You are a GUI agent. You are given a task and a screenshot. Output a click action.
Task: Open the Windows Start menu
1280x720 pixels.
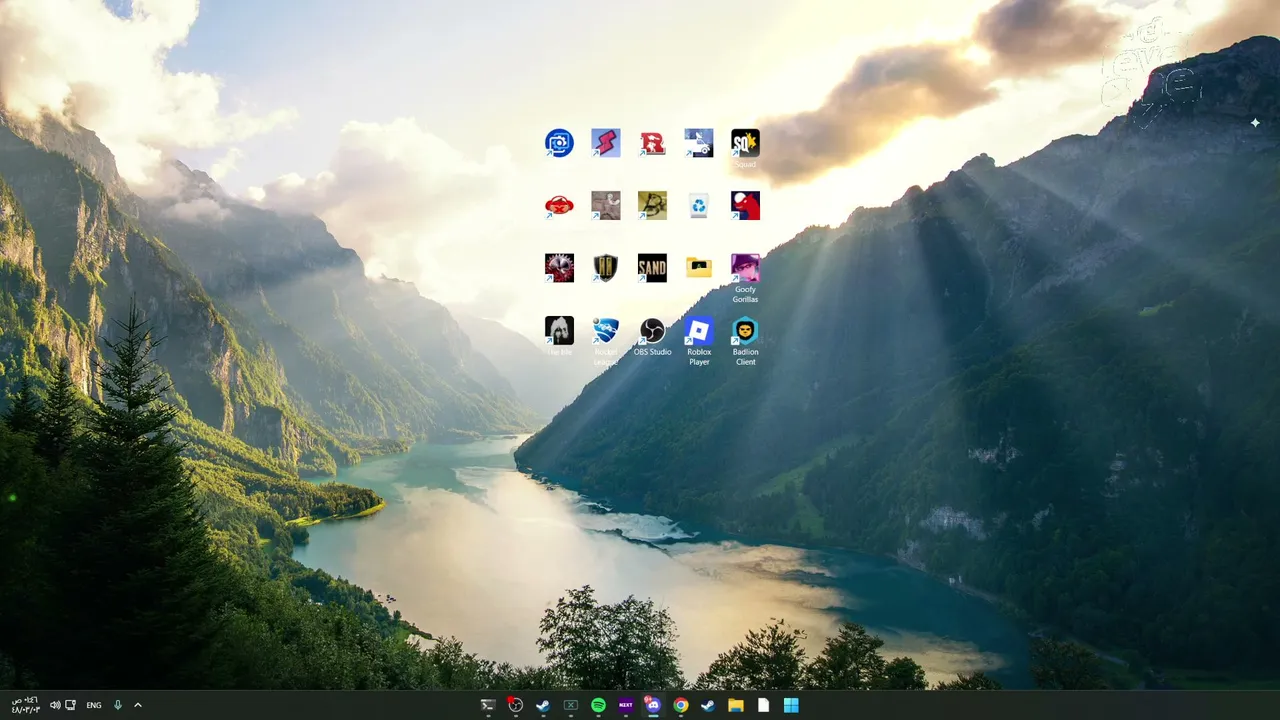click(x=791, y=705)
